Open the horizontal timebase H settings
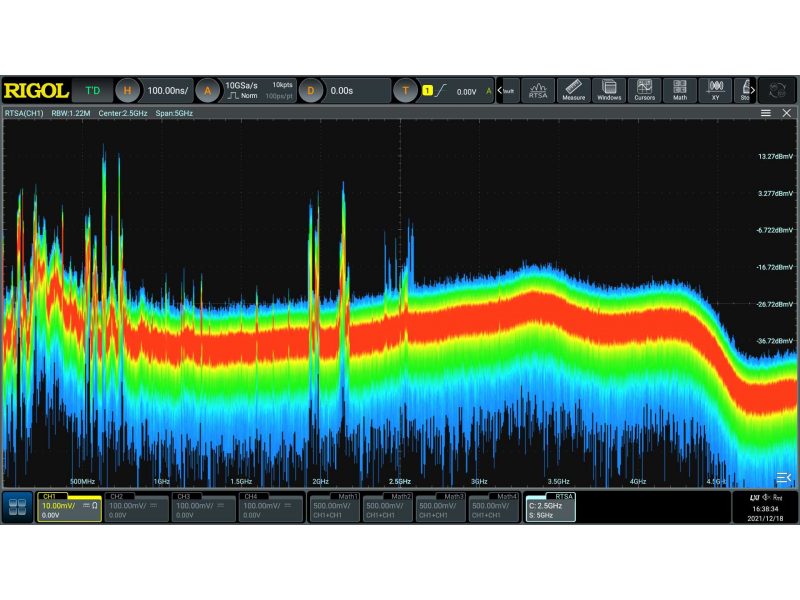This screenshot has width=800, height=600. tap(127, 91)
